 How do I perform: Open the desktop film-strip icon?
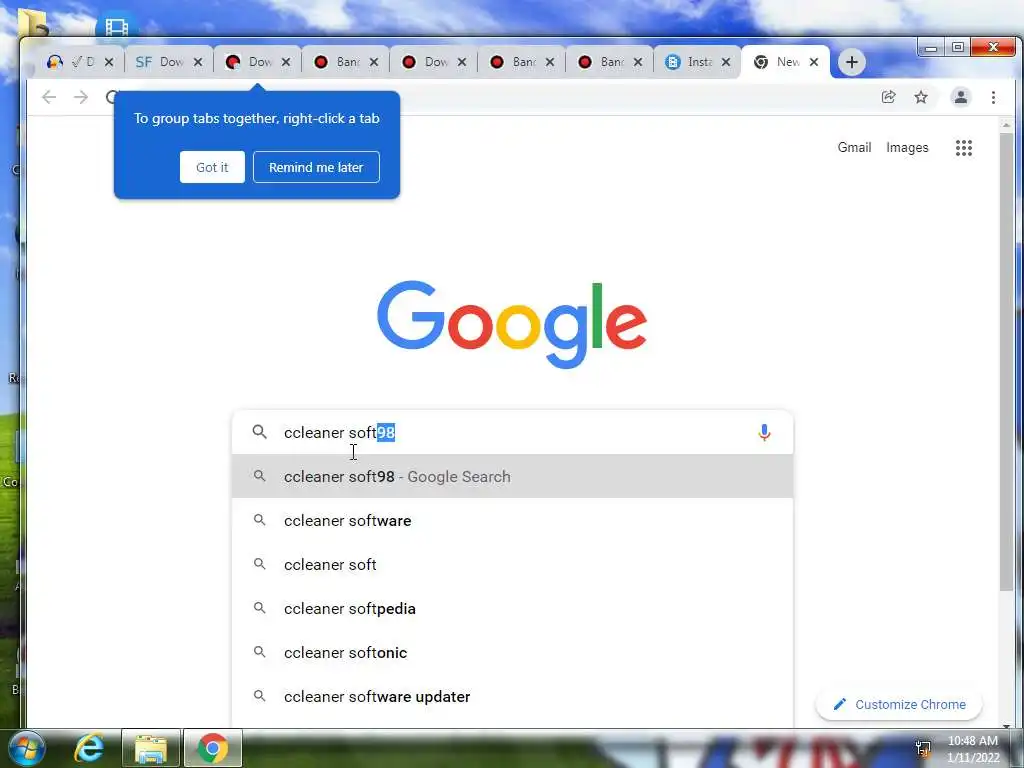pyautogui.click(x=116, y=26)
